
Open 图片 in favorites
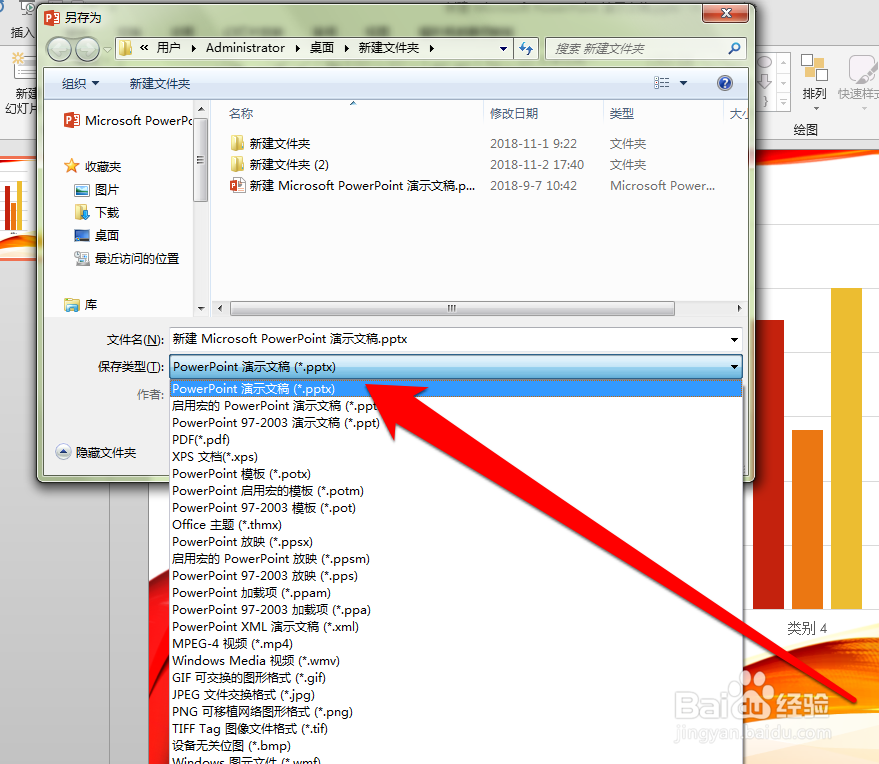click(x=96, y=190)
